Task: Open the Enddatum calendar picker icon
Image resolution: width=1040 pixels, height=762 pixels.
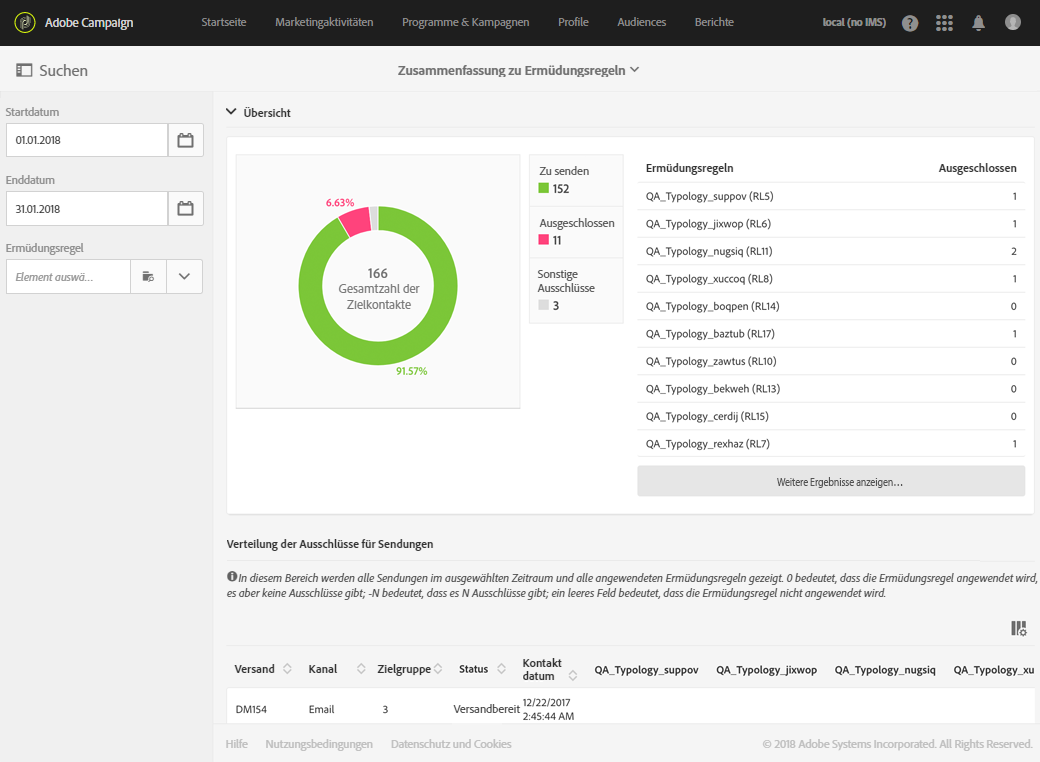Action: pyautogui.click(x=186, y=208)
